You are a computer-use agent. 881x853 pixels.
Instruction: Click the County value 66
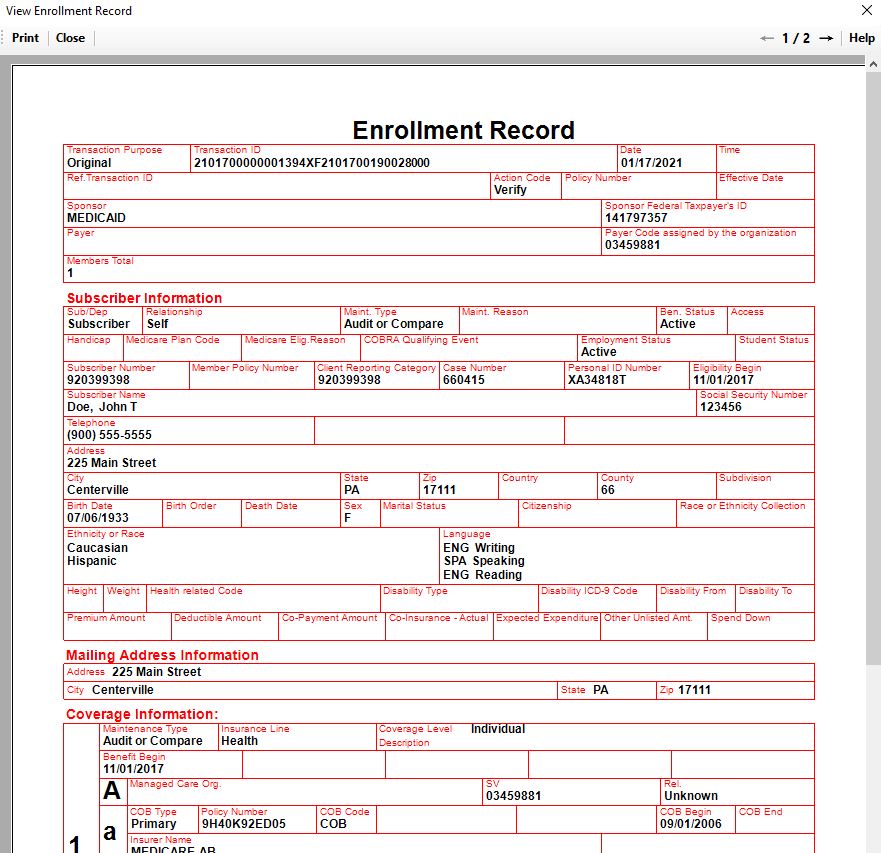click(607, 490)
